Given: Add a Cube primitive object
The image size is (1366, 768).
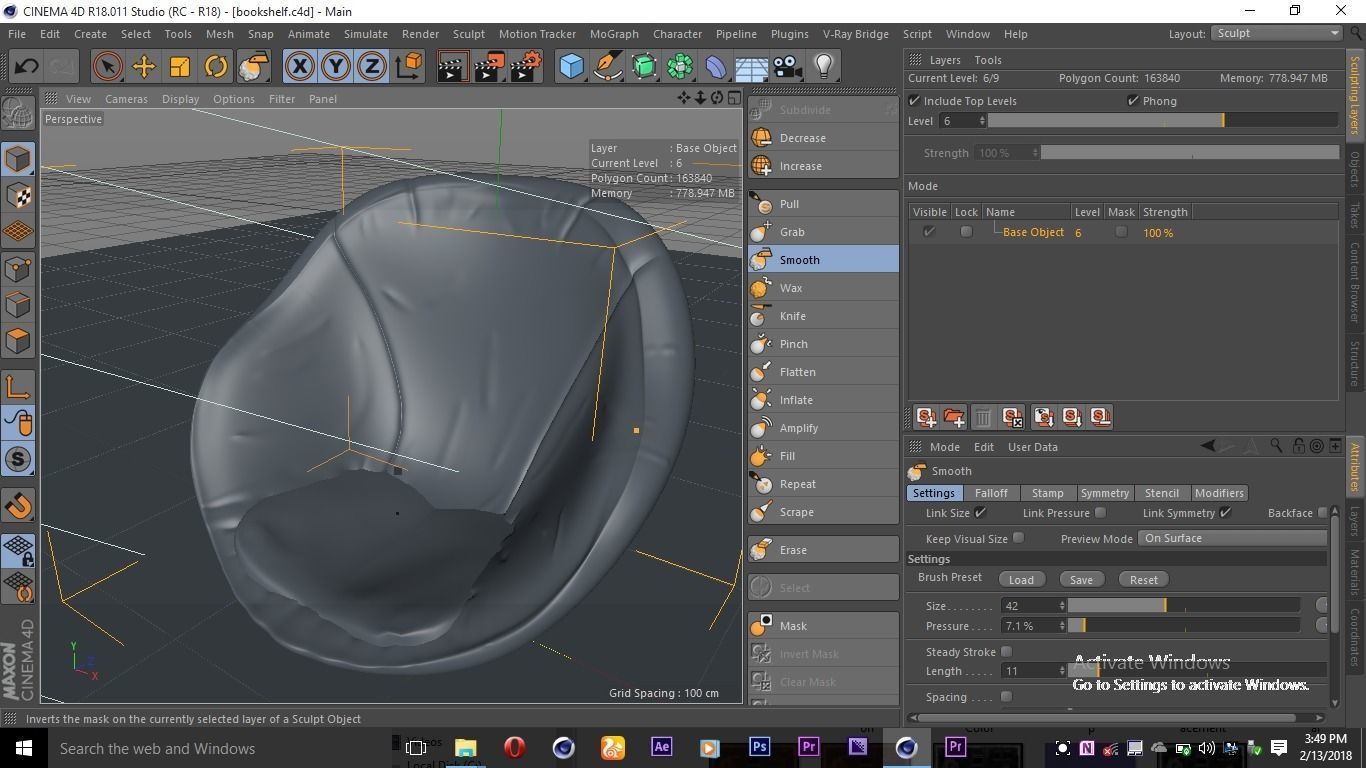Looking at the screenshot, I should [571, 67].
